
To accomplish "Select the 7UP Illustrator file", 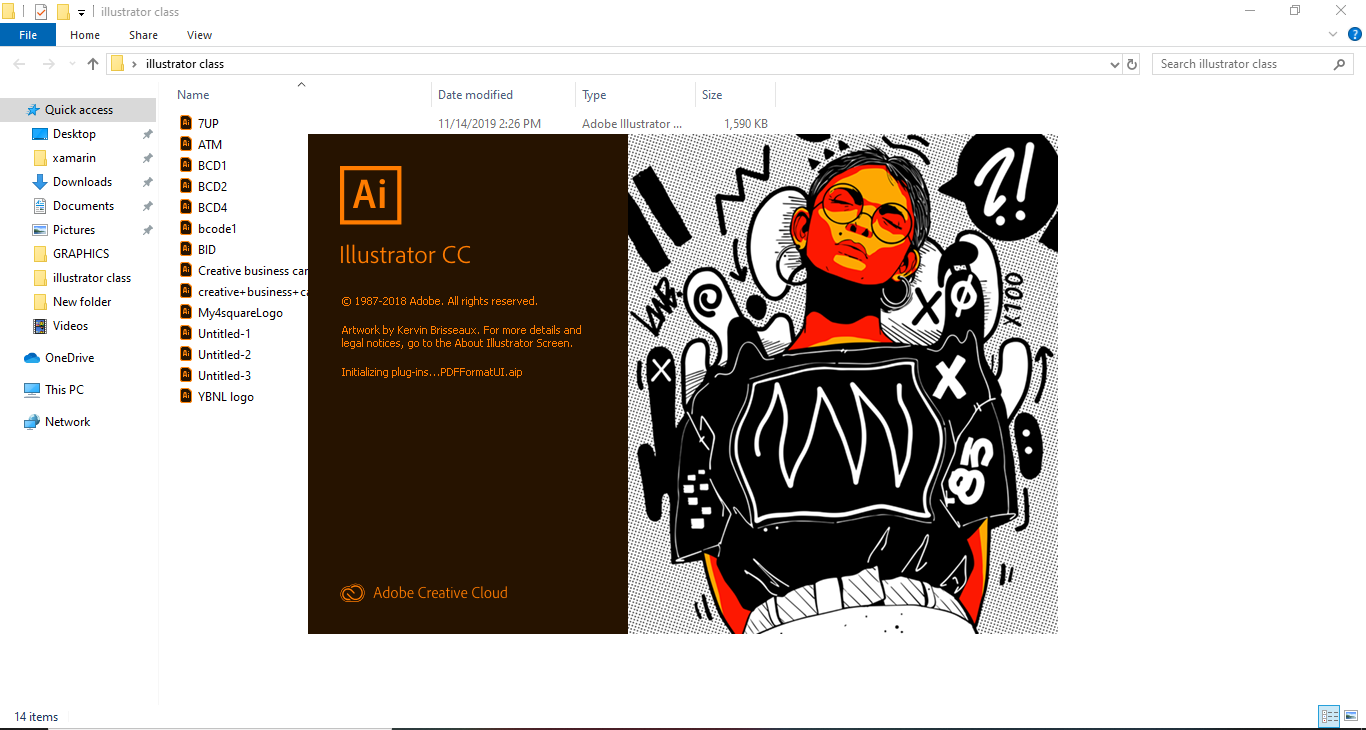I will click(x=208, y=124).
